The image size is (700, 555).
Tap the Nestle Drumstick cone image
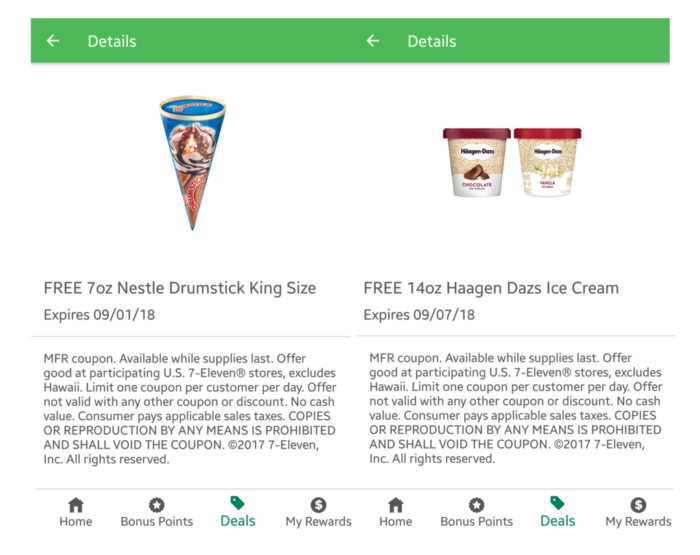click(192, 163)
